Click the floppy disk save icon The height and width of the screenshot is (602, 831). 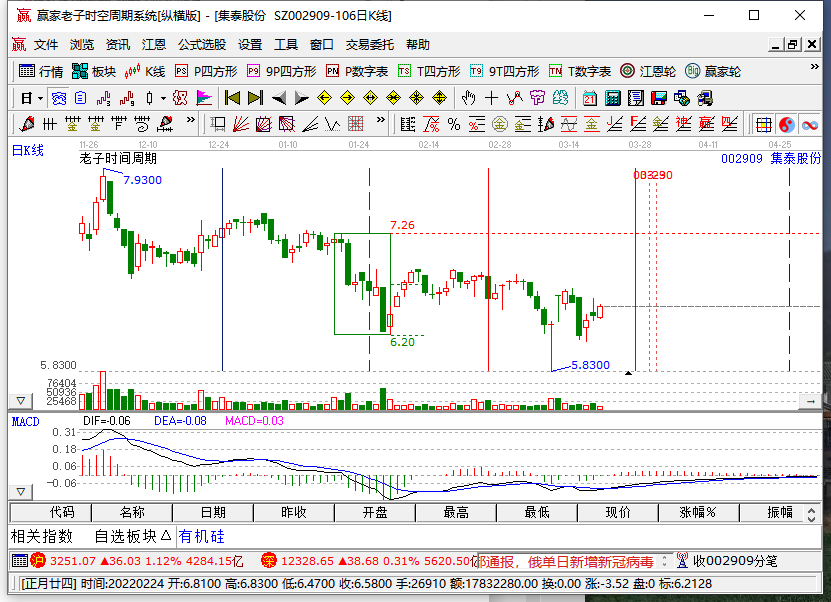point(659,98)
